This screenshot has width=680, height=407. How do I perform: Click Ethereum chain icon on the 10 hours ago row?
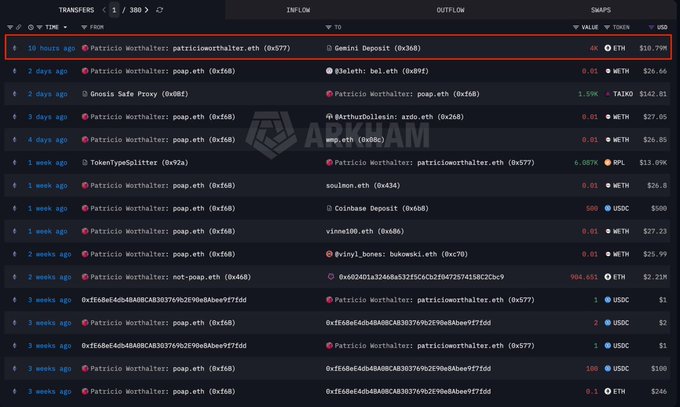coord(14,48)
